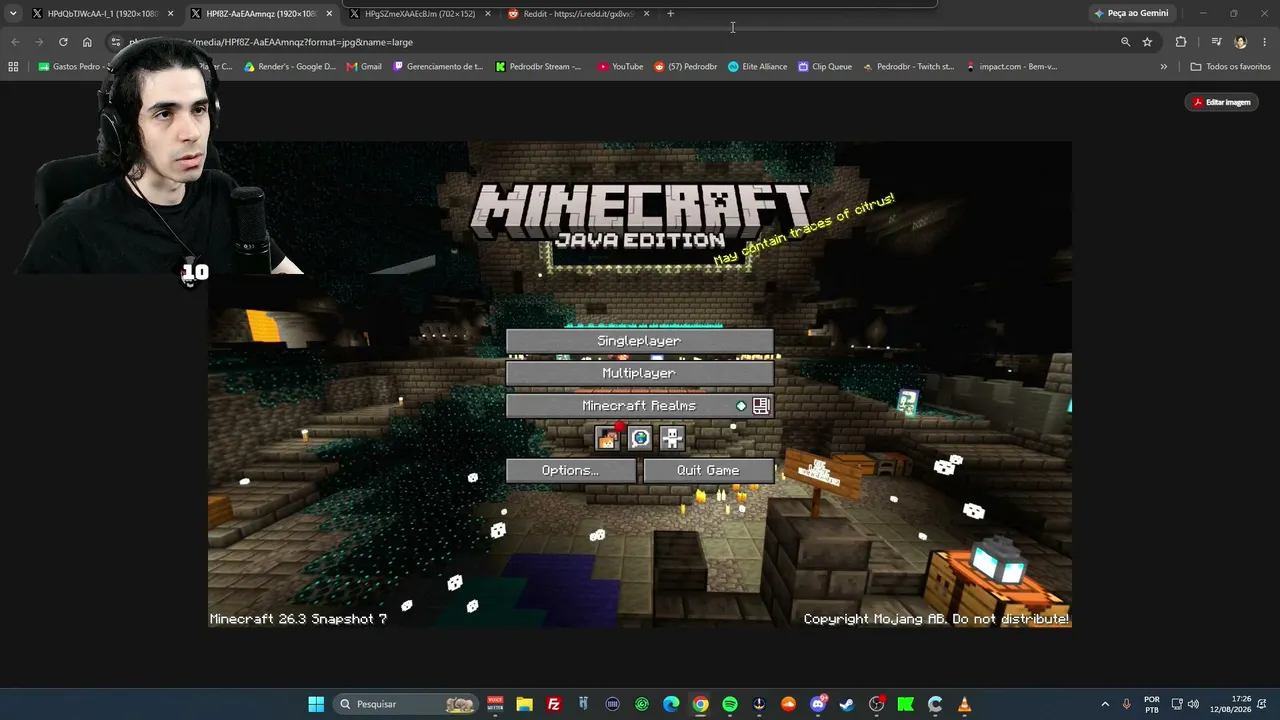Open Spotify from the taskbar
The height and width of the screenshot is (720, 1280).
click(x=730, y=704)
